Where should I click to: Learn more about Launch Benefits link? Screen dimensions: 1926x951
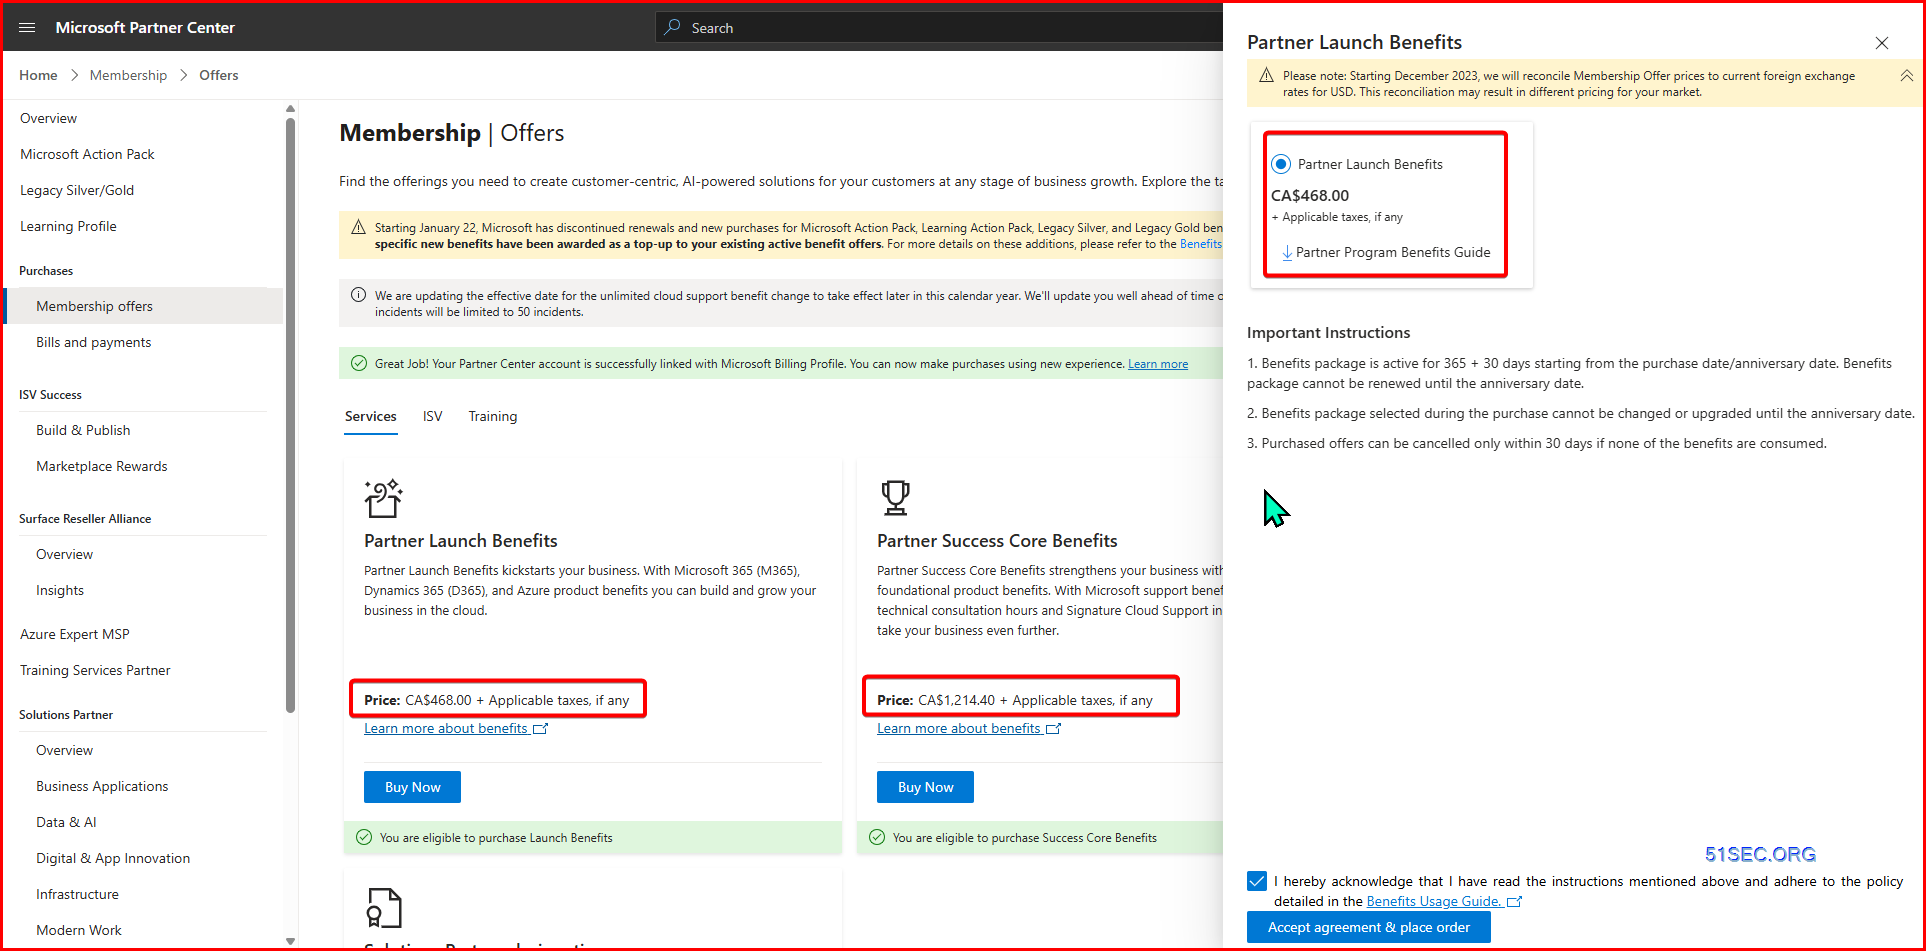coord(446,728)
